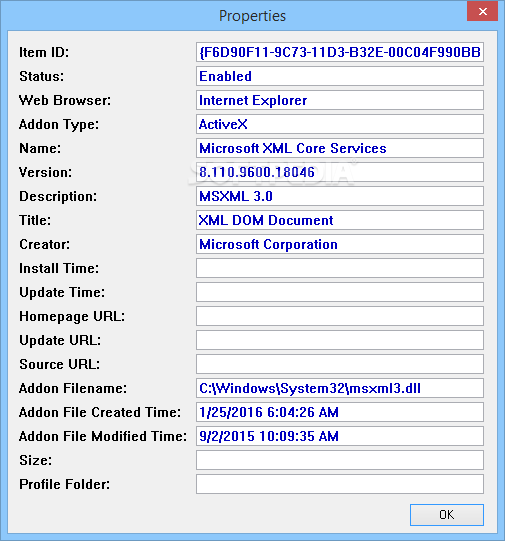
Task: Focus the empty Update Time field
Action: point(340,292)
